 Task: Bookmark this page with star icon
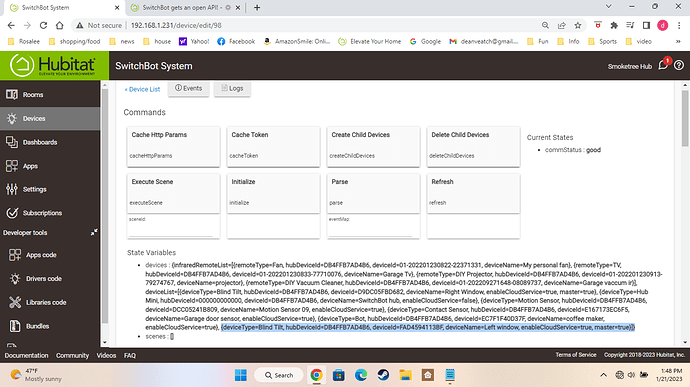(x=578, y=26)
